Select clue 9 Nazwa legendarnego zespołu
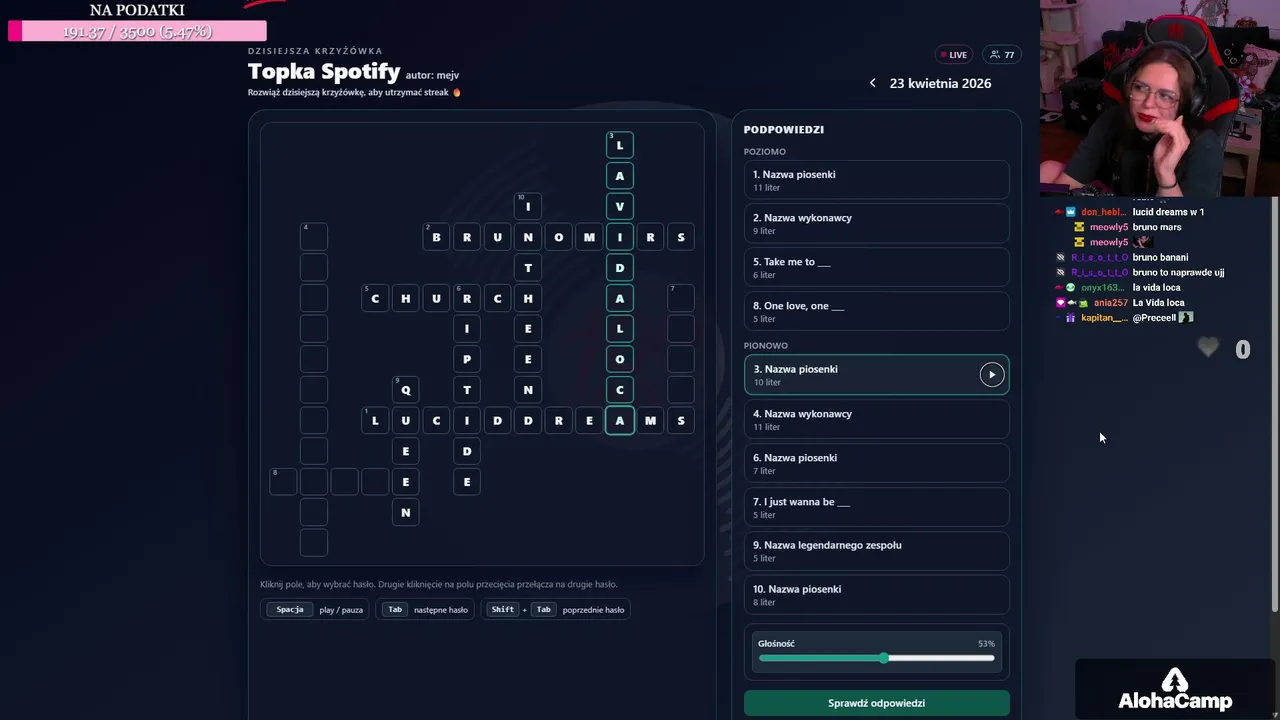The width and height of the screenshot is (1280, 720). point(876,551)
